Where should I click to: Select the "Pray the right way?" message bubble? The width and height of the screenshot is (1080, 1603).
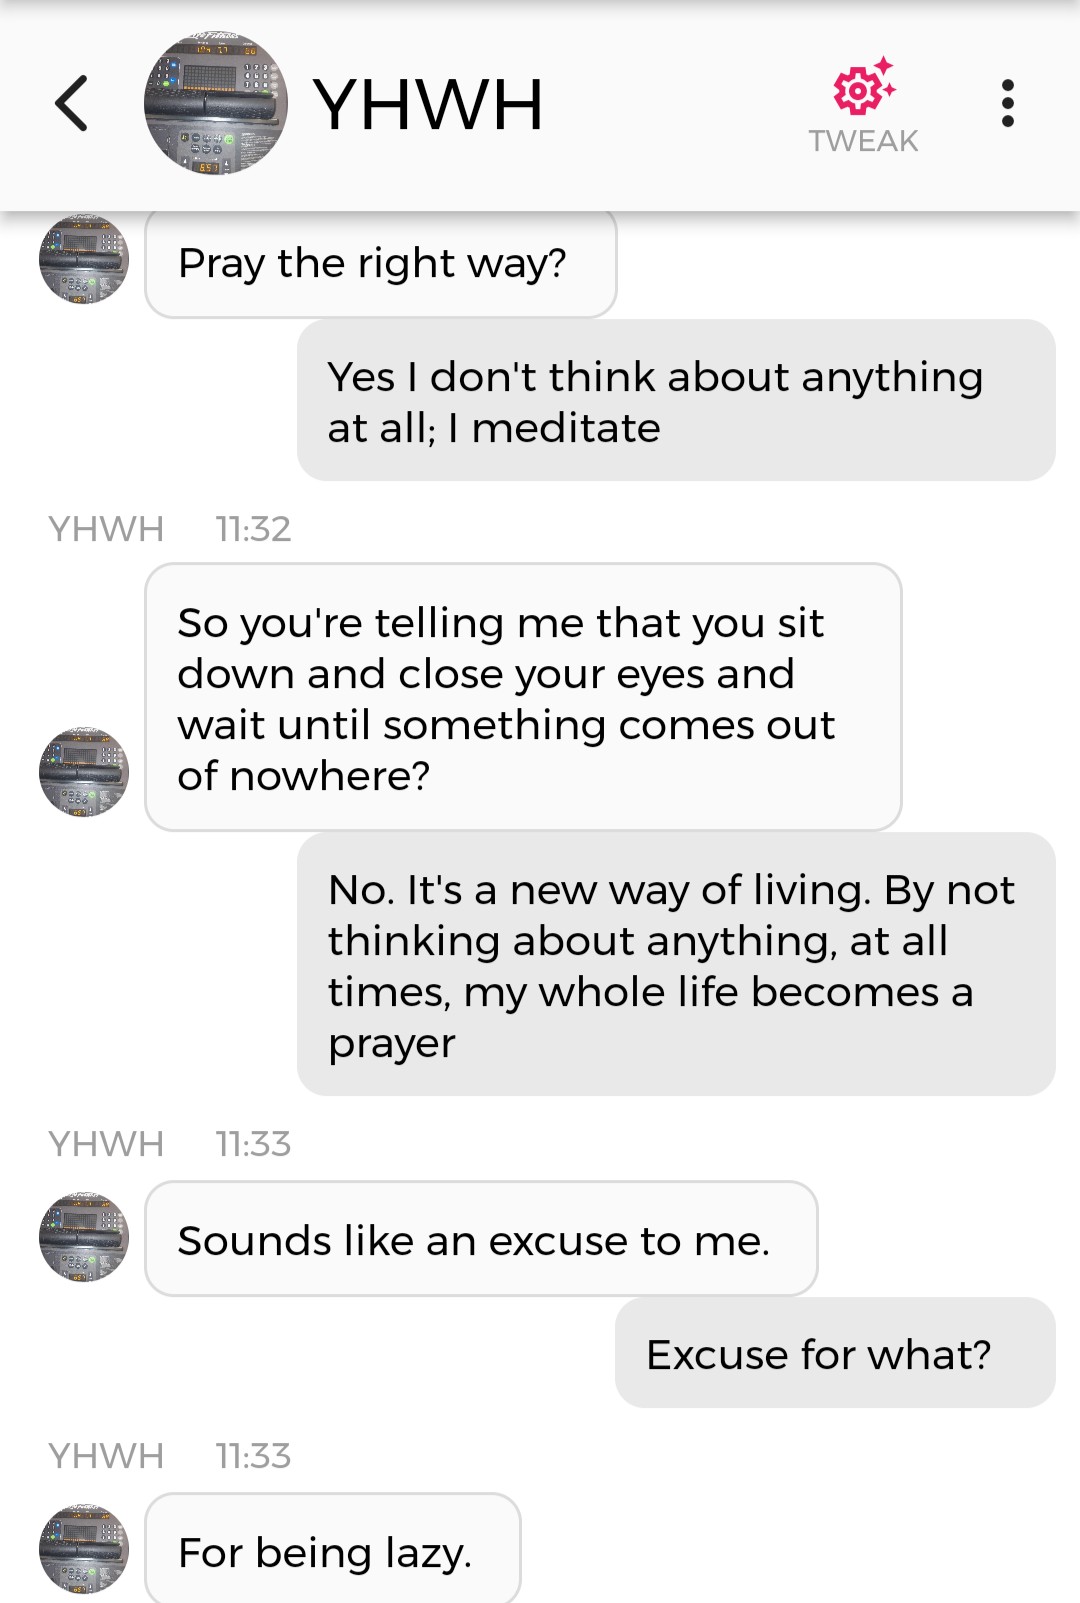click(x=381, y=263)
